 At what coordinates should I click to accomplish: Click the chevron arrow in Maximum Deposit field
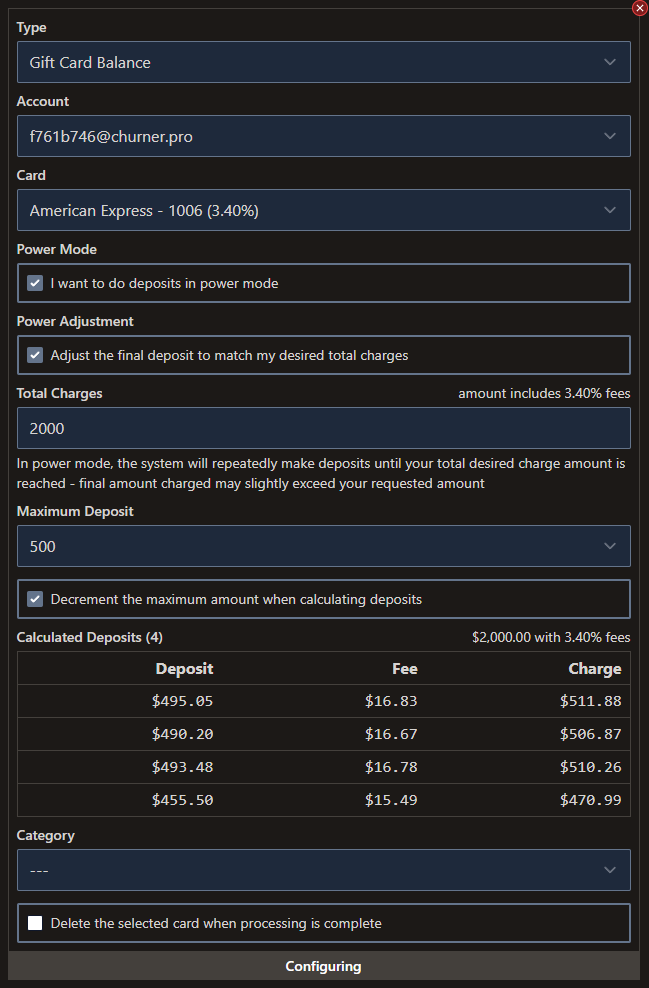click(x=610, y=546)
